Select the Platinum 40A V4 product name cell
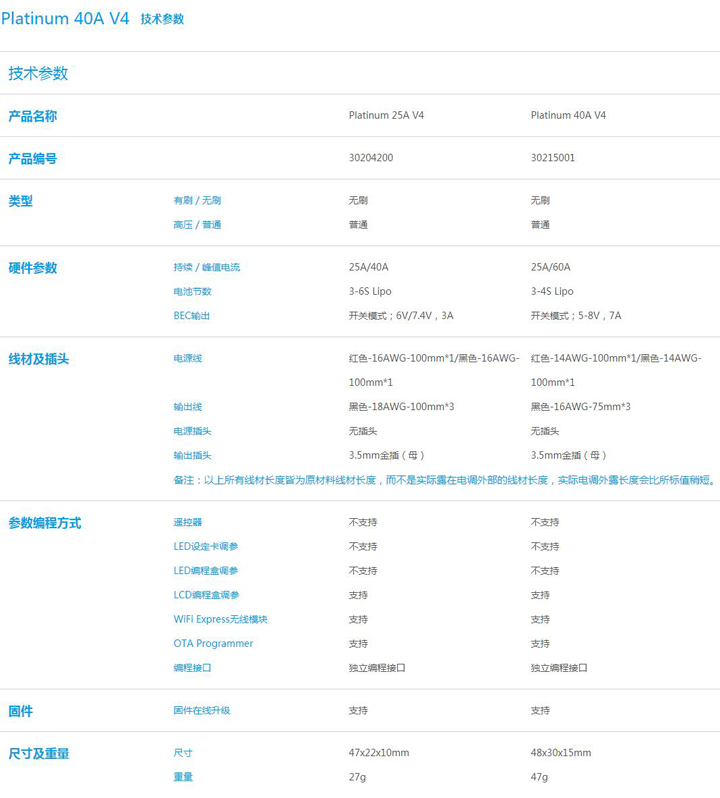 pyautogui.click(x=568, y=116)
